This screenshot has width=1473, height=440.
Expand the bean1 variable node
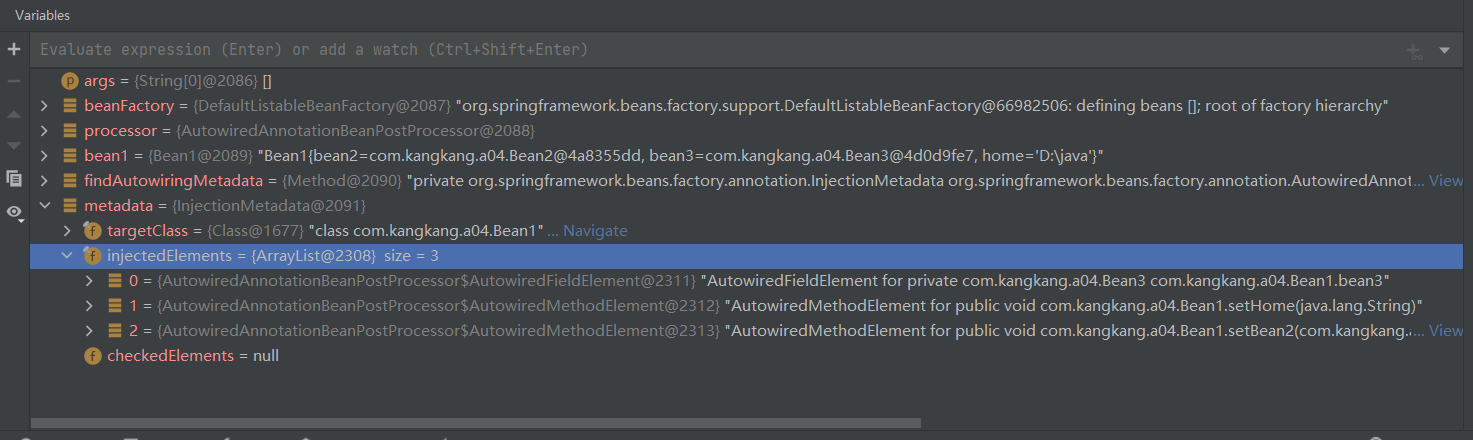point(43,156)
